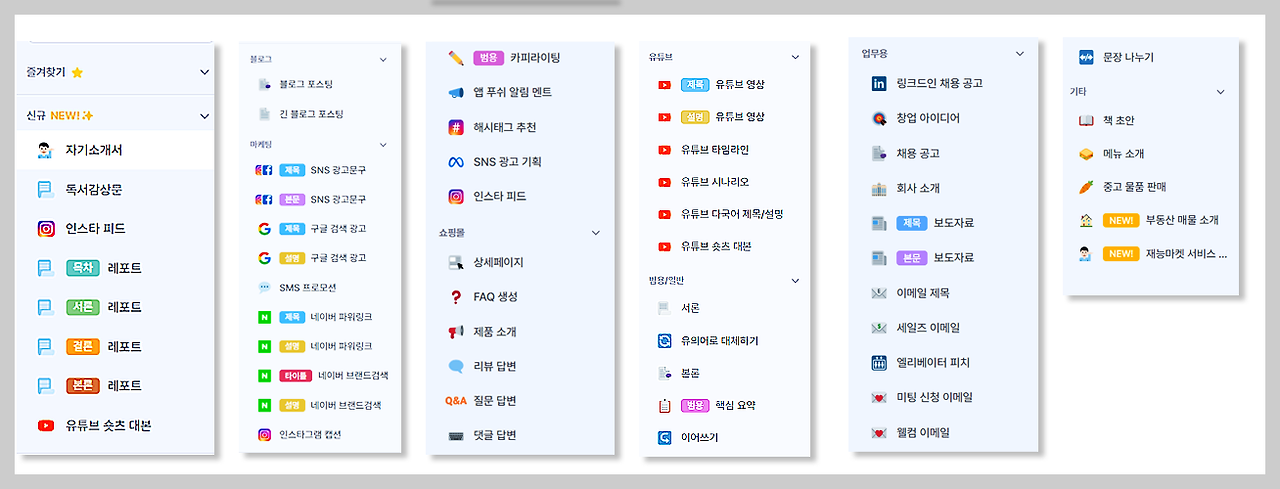Image resolution: width=1280 pixels, height=489 pixels.
Task: Click the icon beside 이어쓰기
Action: [664, 438]
